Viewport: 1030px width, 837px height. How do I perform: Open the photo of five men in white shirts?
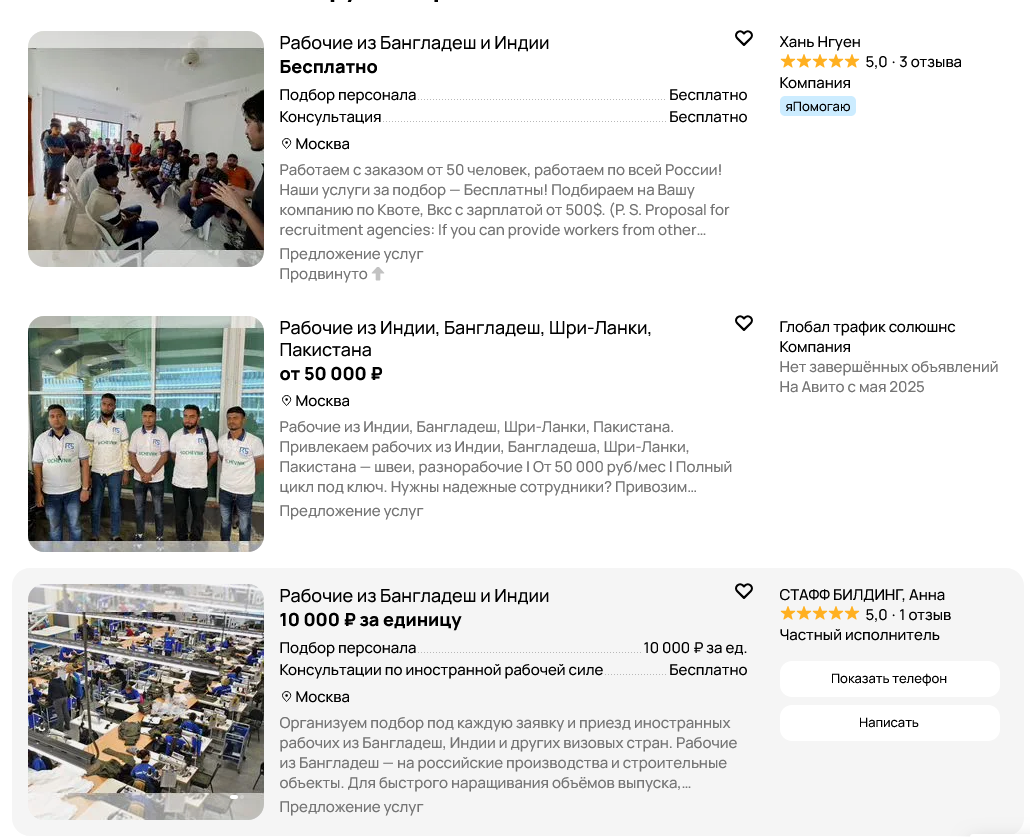tap(146, 434)
